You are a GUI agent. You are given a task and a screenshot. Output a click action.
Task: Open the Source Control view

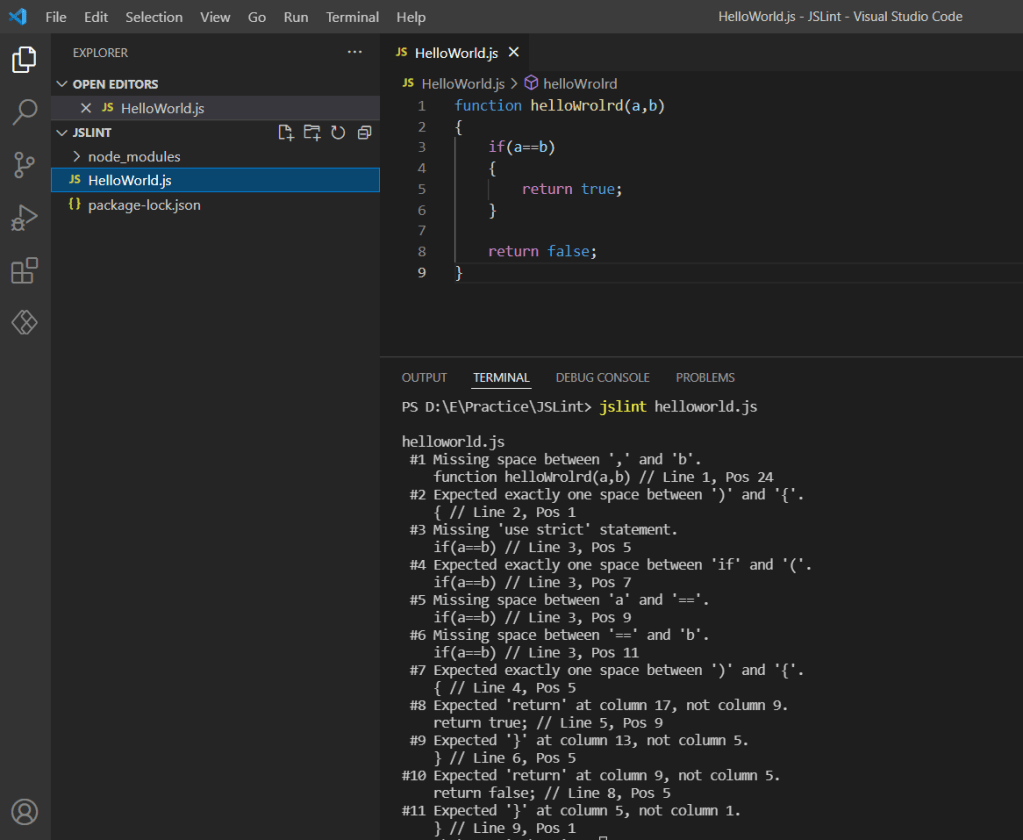pos(25,165)
